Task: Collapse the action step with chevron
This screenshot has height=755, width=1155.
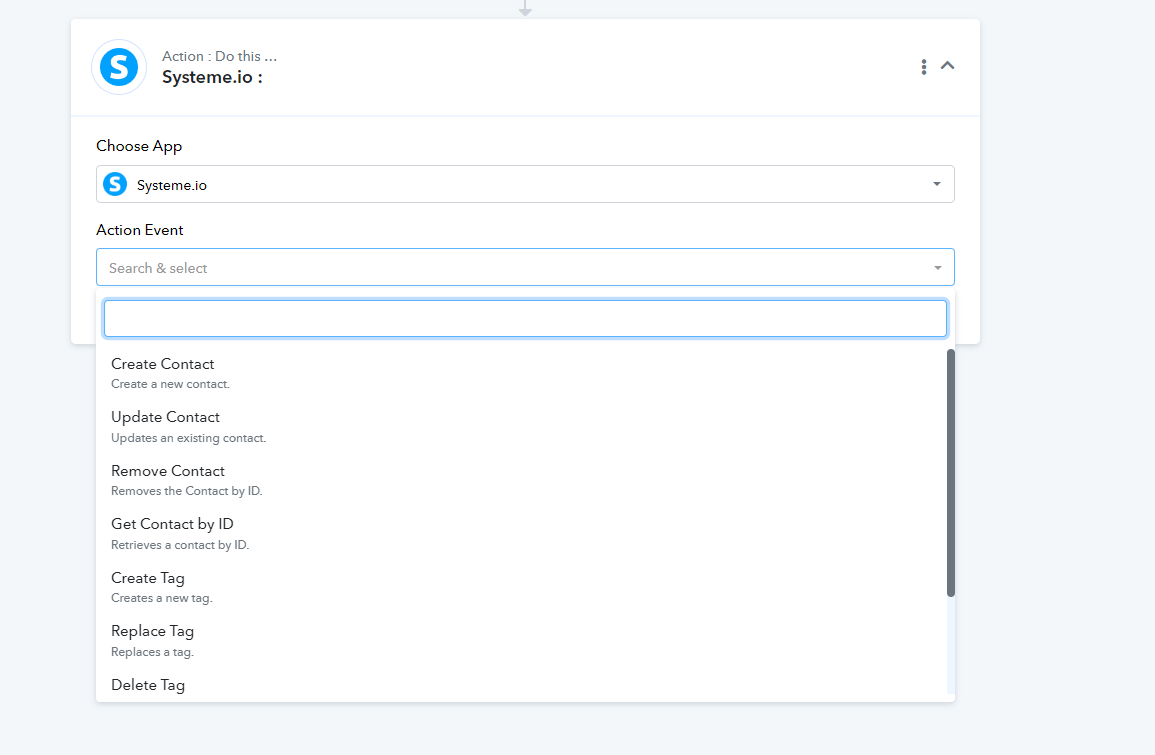Action: coord(948,66)
